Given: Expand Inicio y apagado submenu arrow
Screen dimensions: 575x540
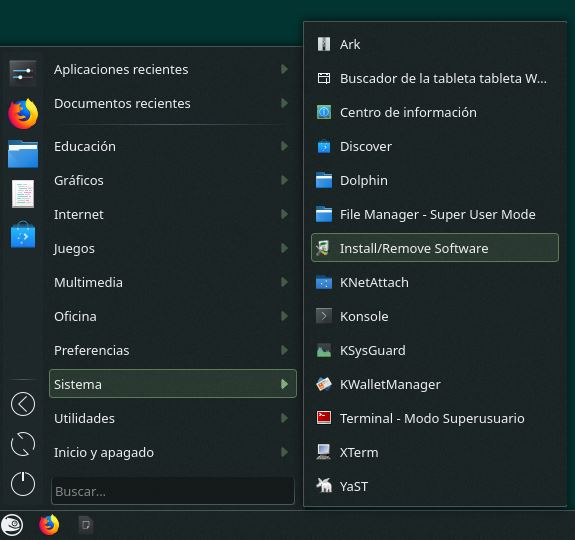Looking at the screenshot, I should pyautogui.click(x=284, y=452).
